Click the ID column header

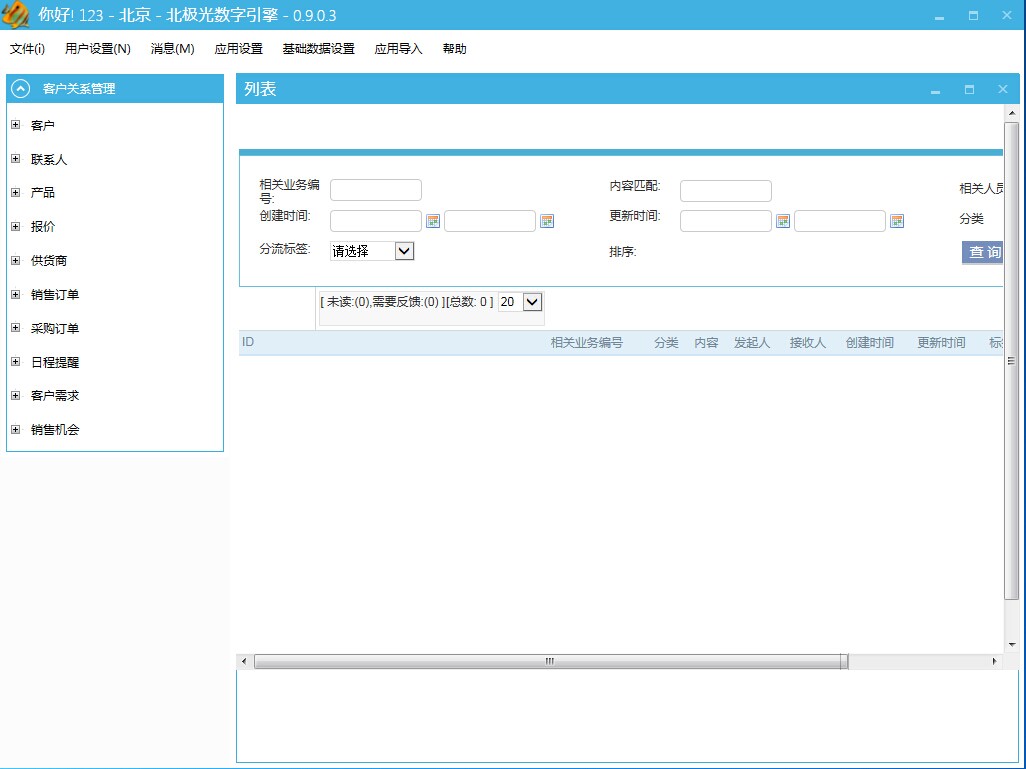pos(247,342)
